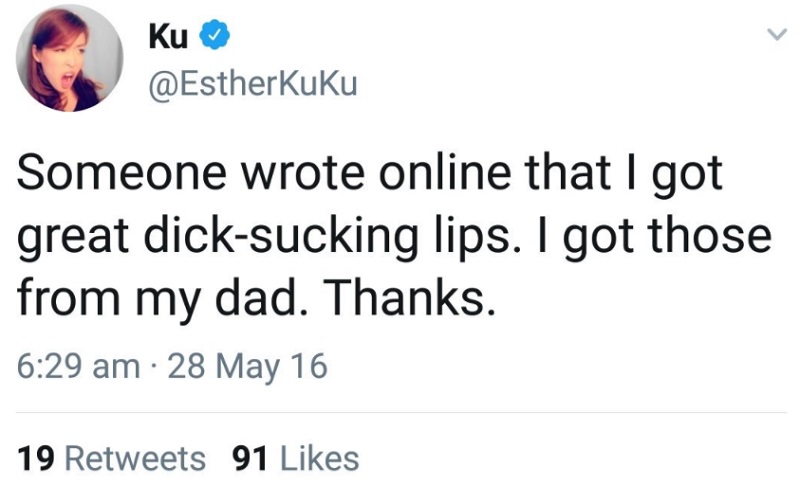
Task: Click the divider line above the retweet count
Action: tap(401, 412)
